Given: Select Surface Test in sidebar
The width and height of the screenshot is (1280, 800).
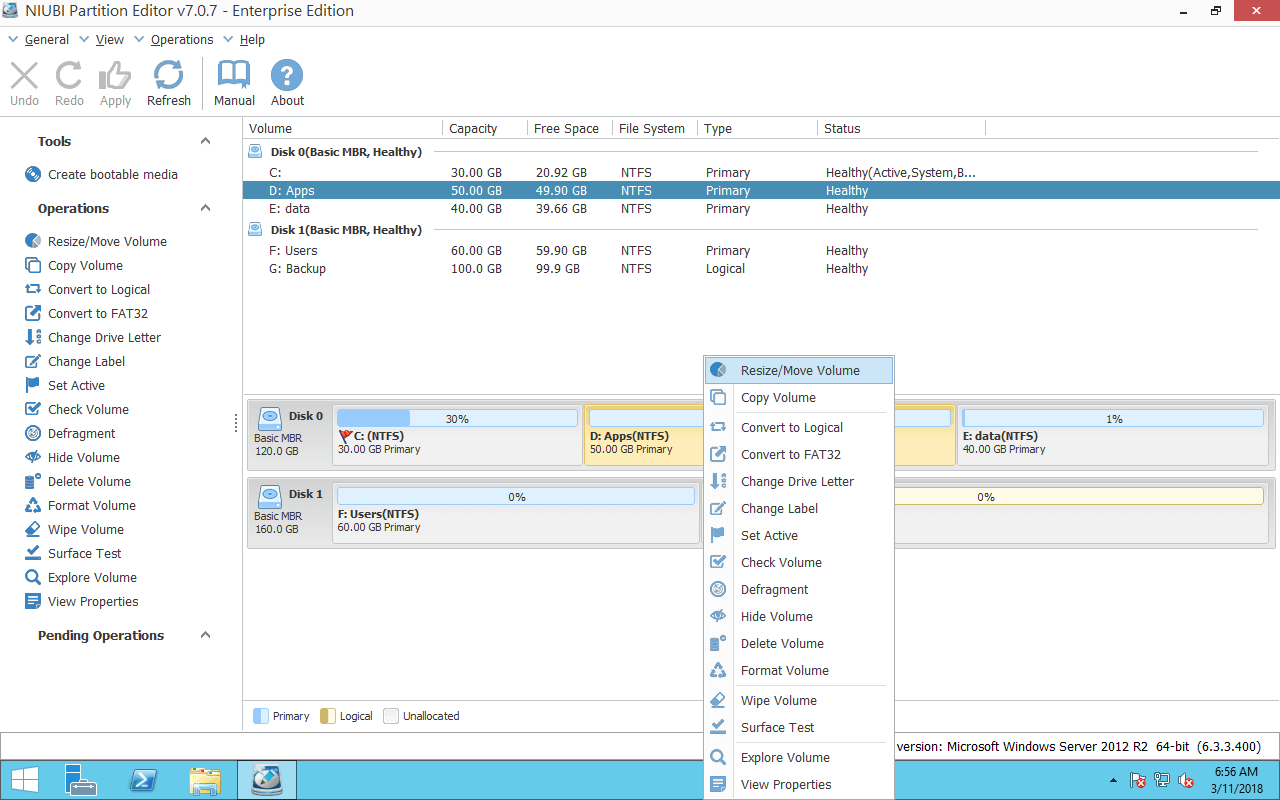Looking at the screenshot, I should tap(85, 553).
